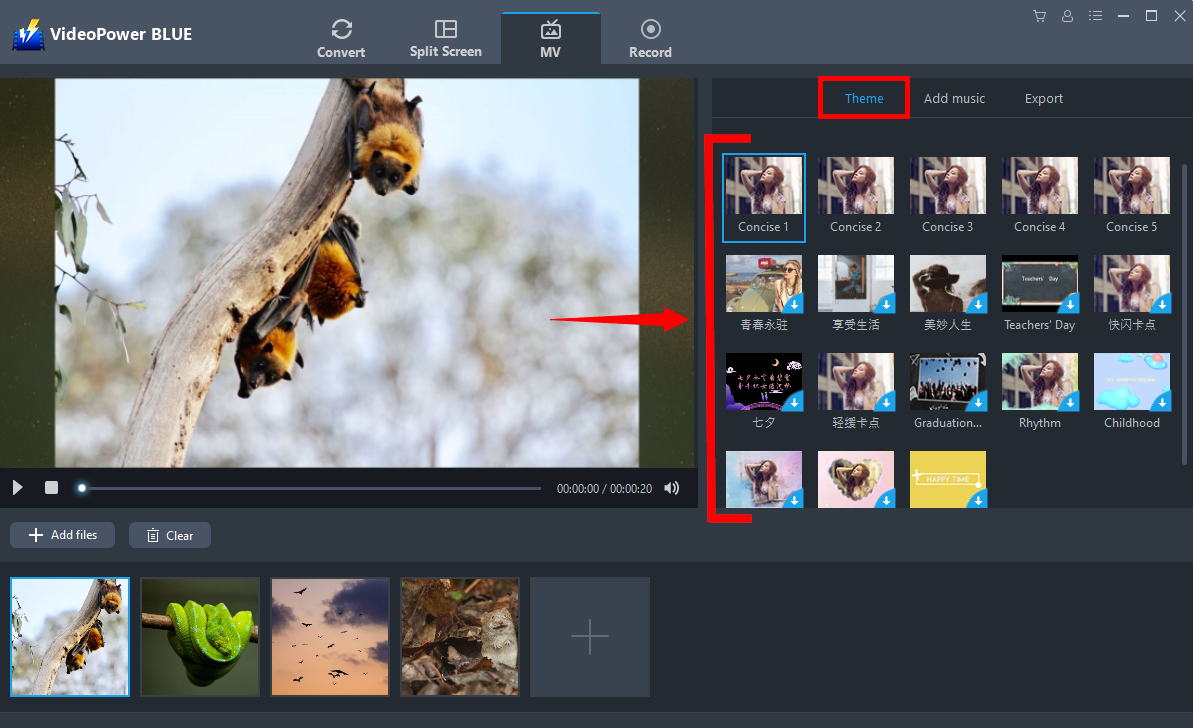Switch to the Record tab
The image size is (1193, 728).
650,39
